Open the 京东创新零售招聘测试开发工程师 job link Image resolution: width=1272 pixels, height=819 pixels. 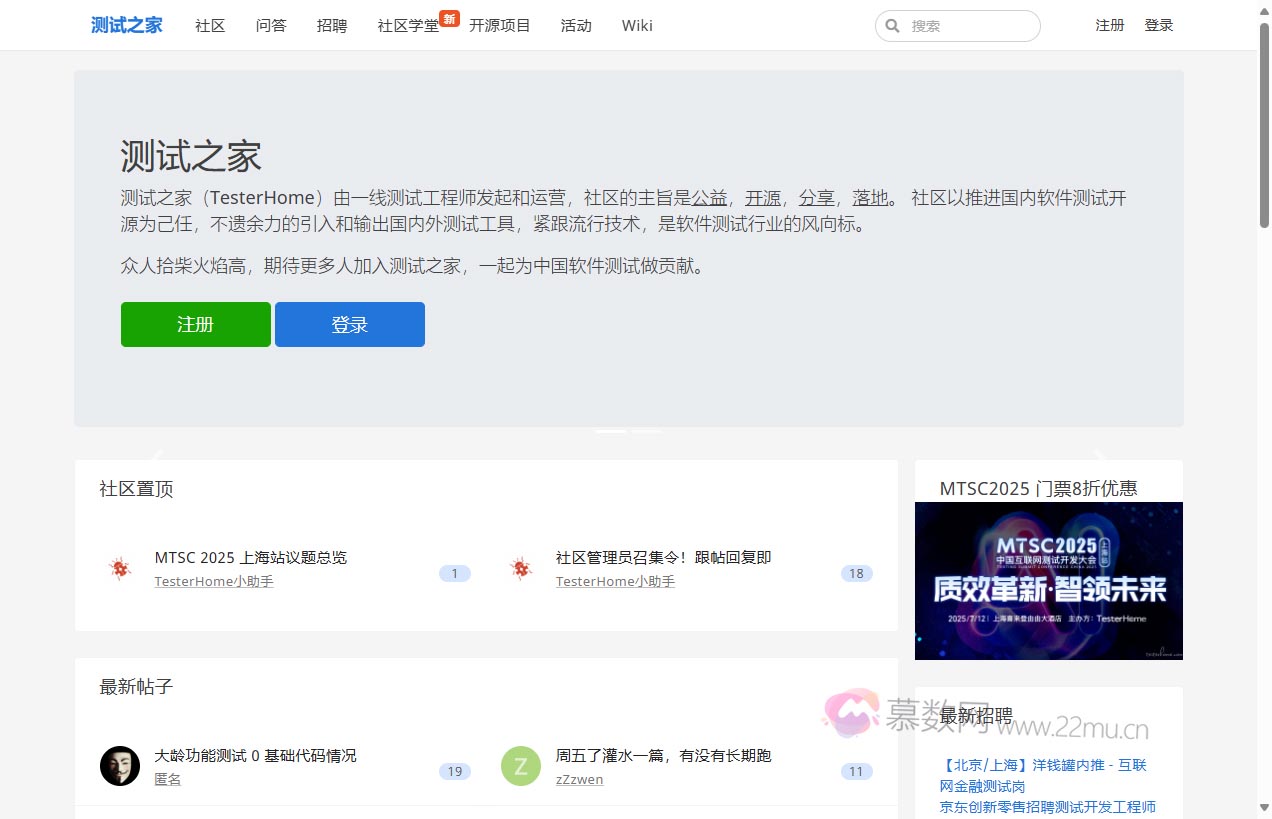point(1047,807)
